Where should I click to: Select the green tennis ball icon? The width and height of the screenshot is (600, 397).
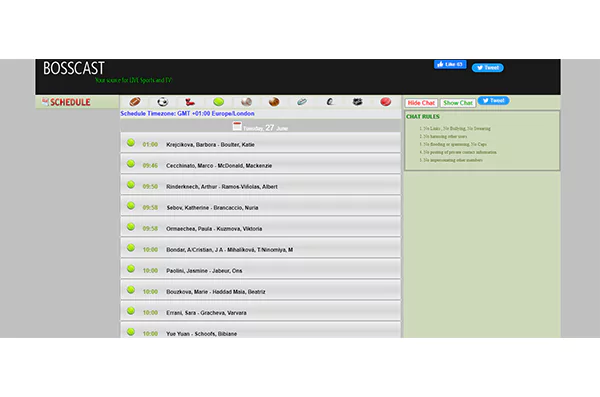(x=218, y=102)
